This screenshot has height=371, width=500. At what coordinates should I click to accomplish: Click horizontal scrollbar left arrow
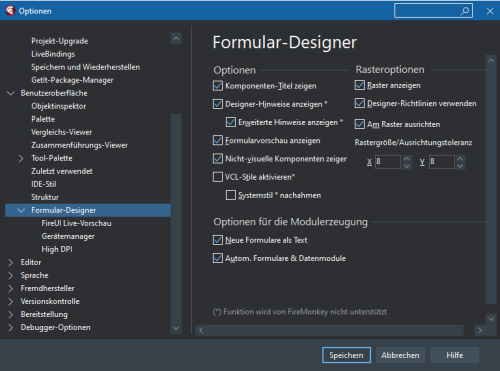point(201,330)
